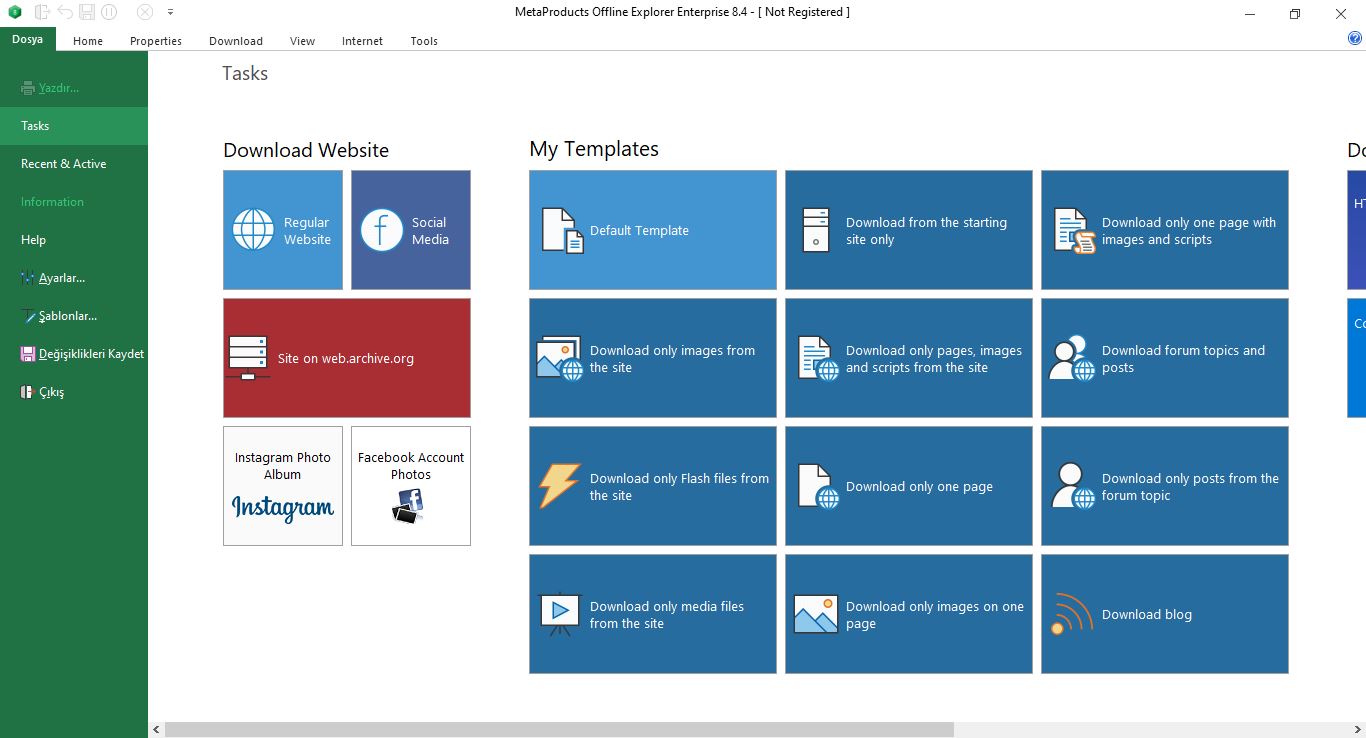Click the blue help question mark icon
This screenshot has width=1366, height=738.
[1355, 39]
